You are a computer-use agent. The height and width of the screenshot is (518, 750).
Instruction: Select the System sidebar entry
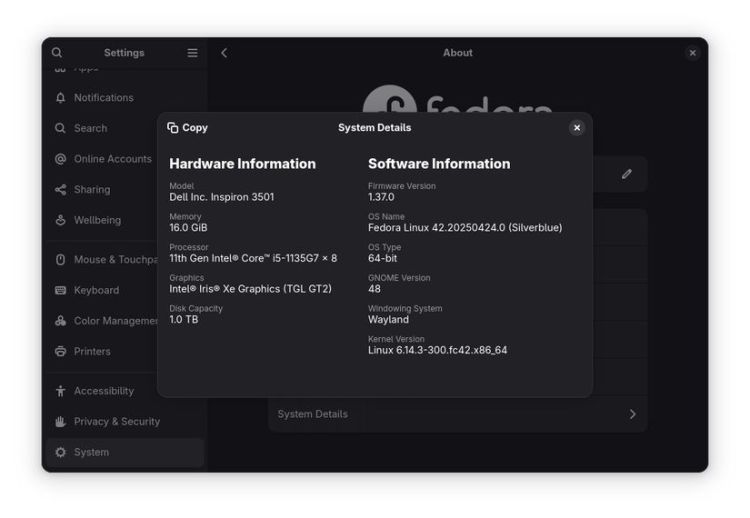click(x=91, y=453)
